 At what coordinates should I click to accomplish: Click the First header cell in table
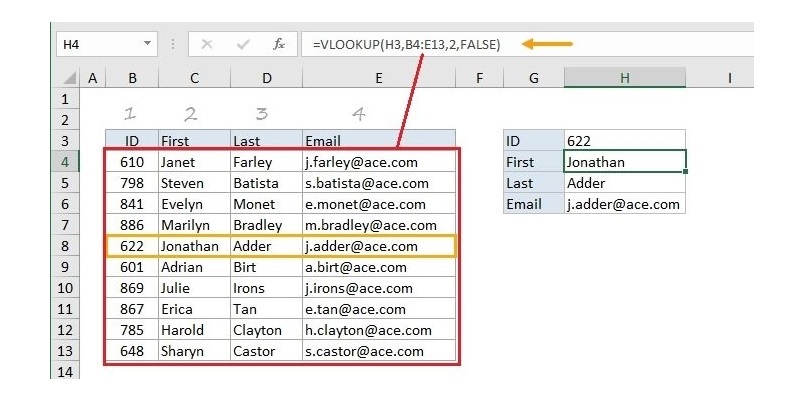(194, 140)
